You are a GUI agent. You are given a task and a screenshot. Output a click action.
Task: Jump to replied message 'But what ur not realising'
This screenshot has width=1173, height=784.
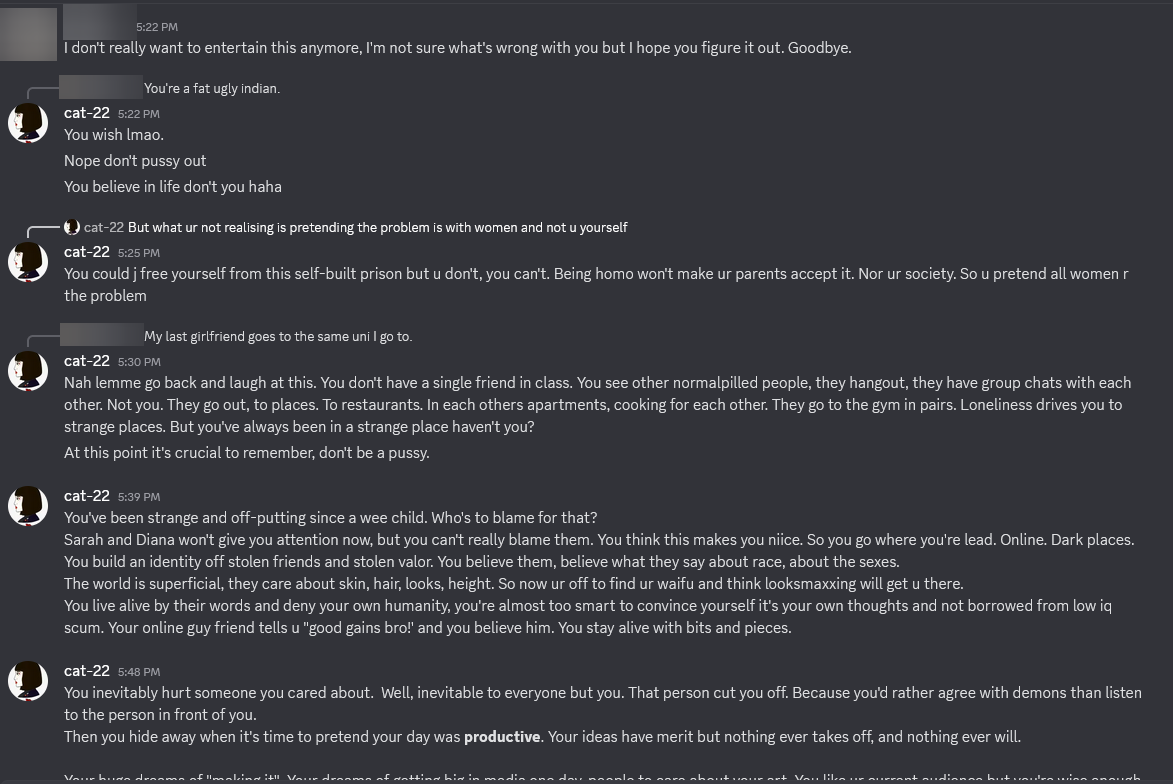(x=378, y=227)
